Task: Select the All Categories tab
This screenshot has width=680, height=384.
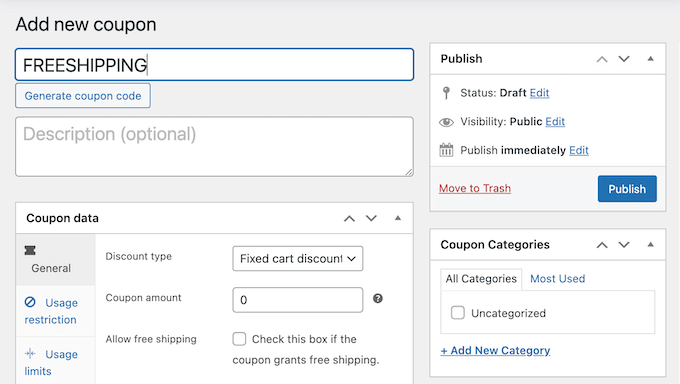Action: (481, 279)
